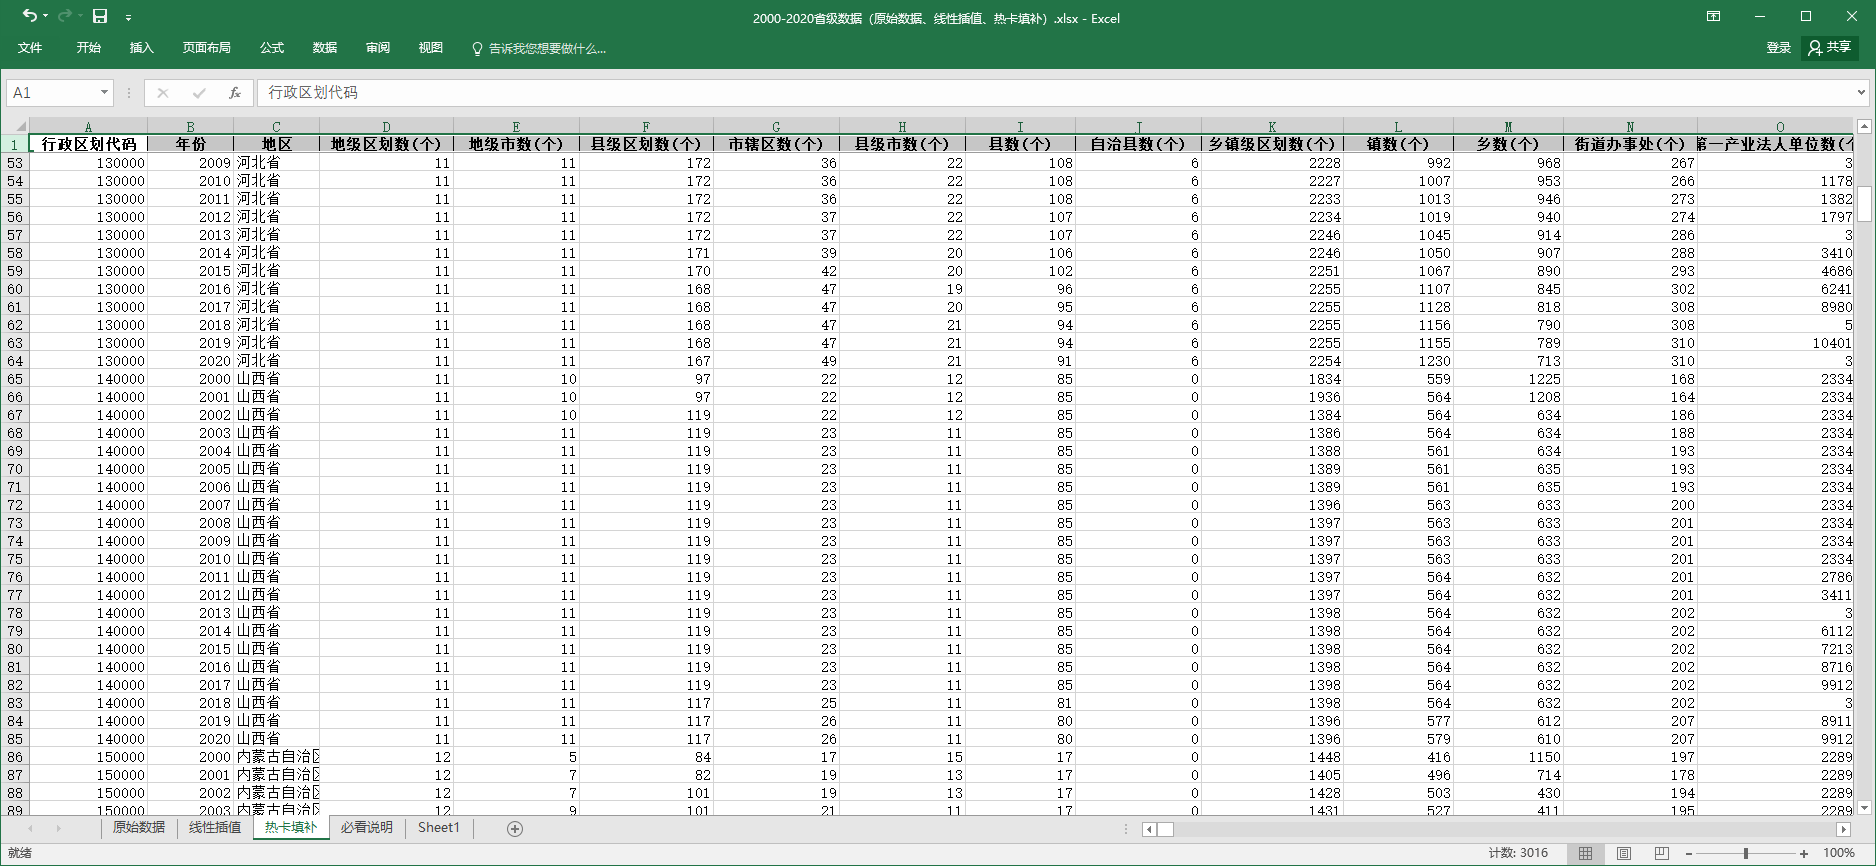Open the 文件 menu

coord(30,48)
